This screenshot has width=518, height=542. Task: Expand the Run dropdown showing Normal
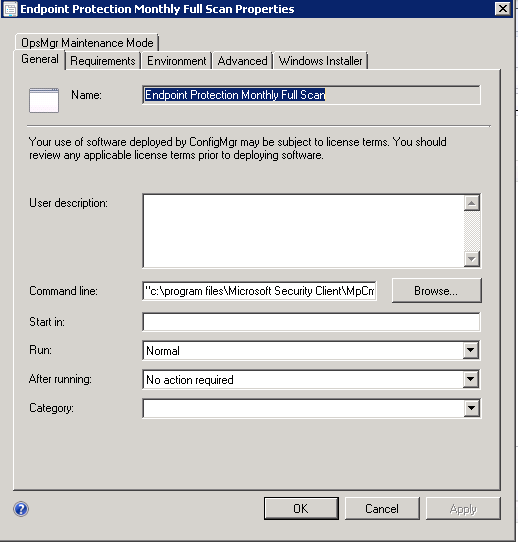(471, 351)
